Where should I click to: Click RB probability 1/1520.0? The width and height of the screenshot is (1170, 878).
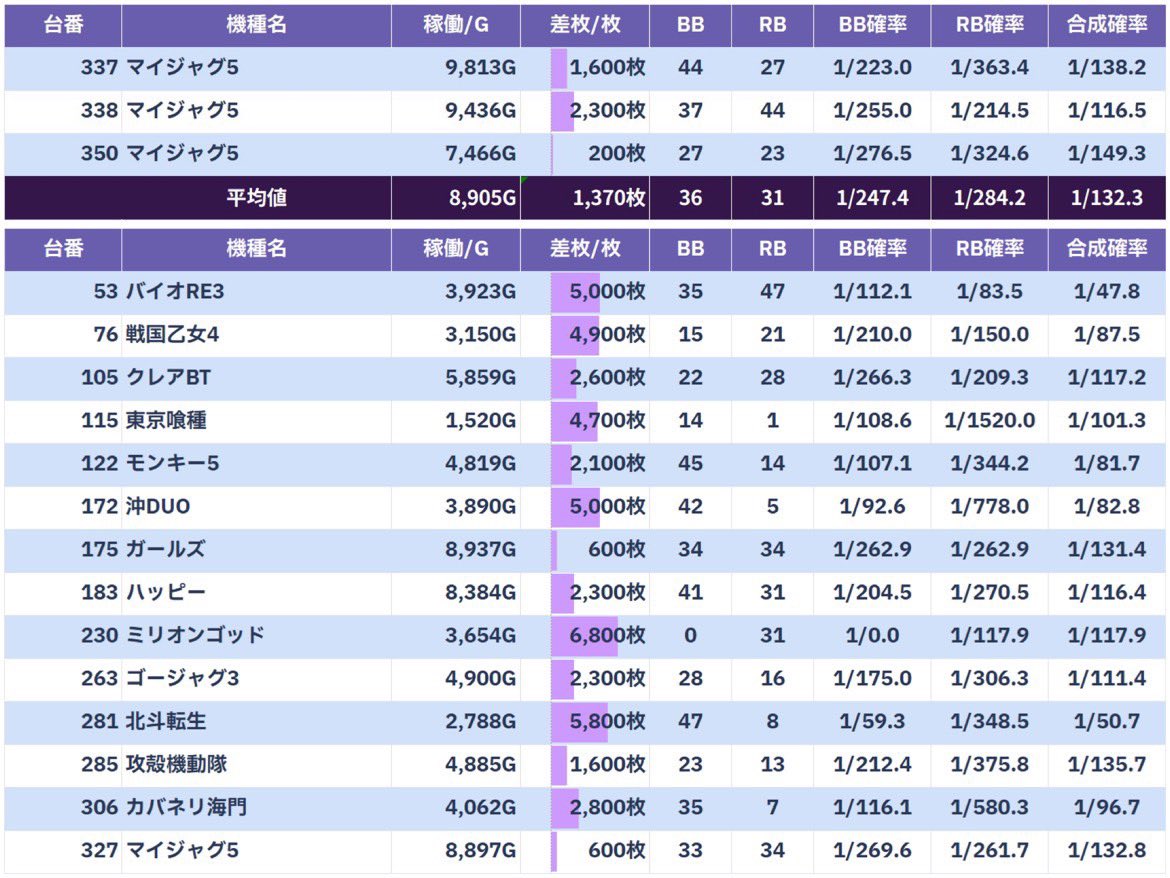[x=989, y=421]
